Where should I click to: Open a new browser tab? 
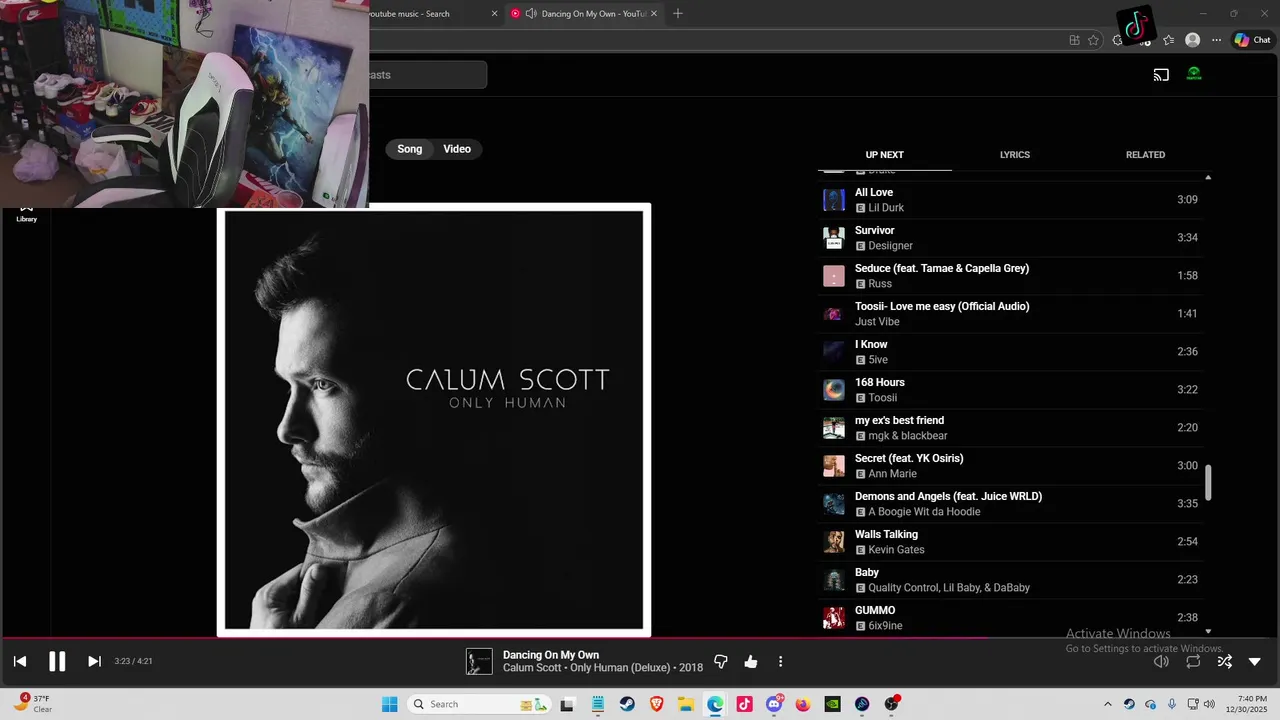678,14
